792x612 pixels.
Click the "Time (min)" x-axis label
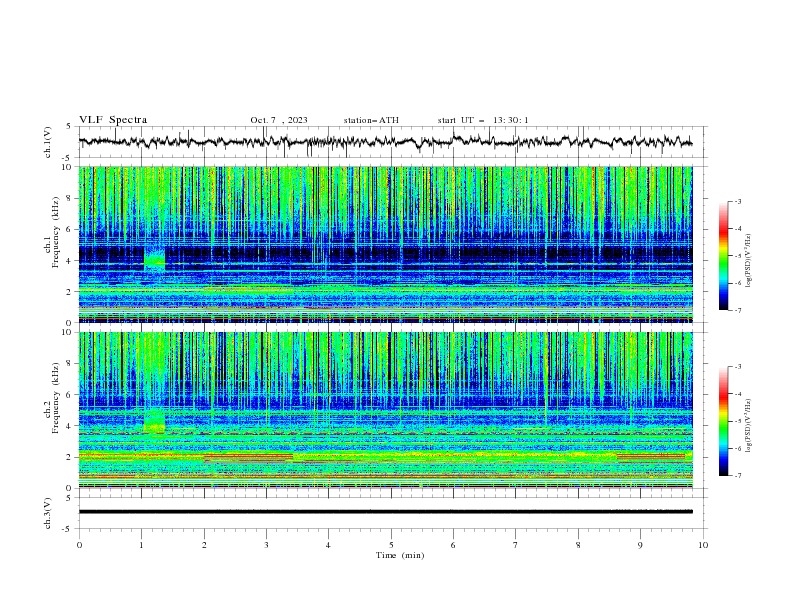click(x=400, y=555)
